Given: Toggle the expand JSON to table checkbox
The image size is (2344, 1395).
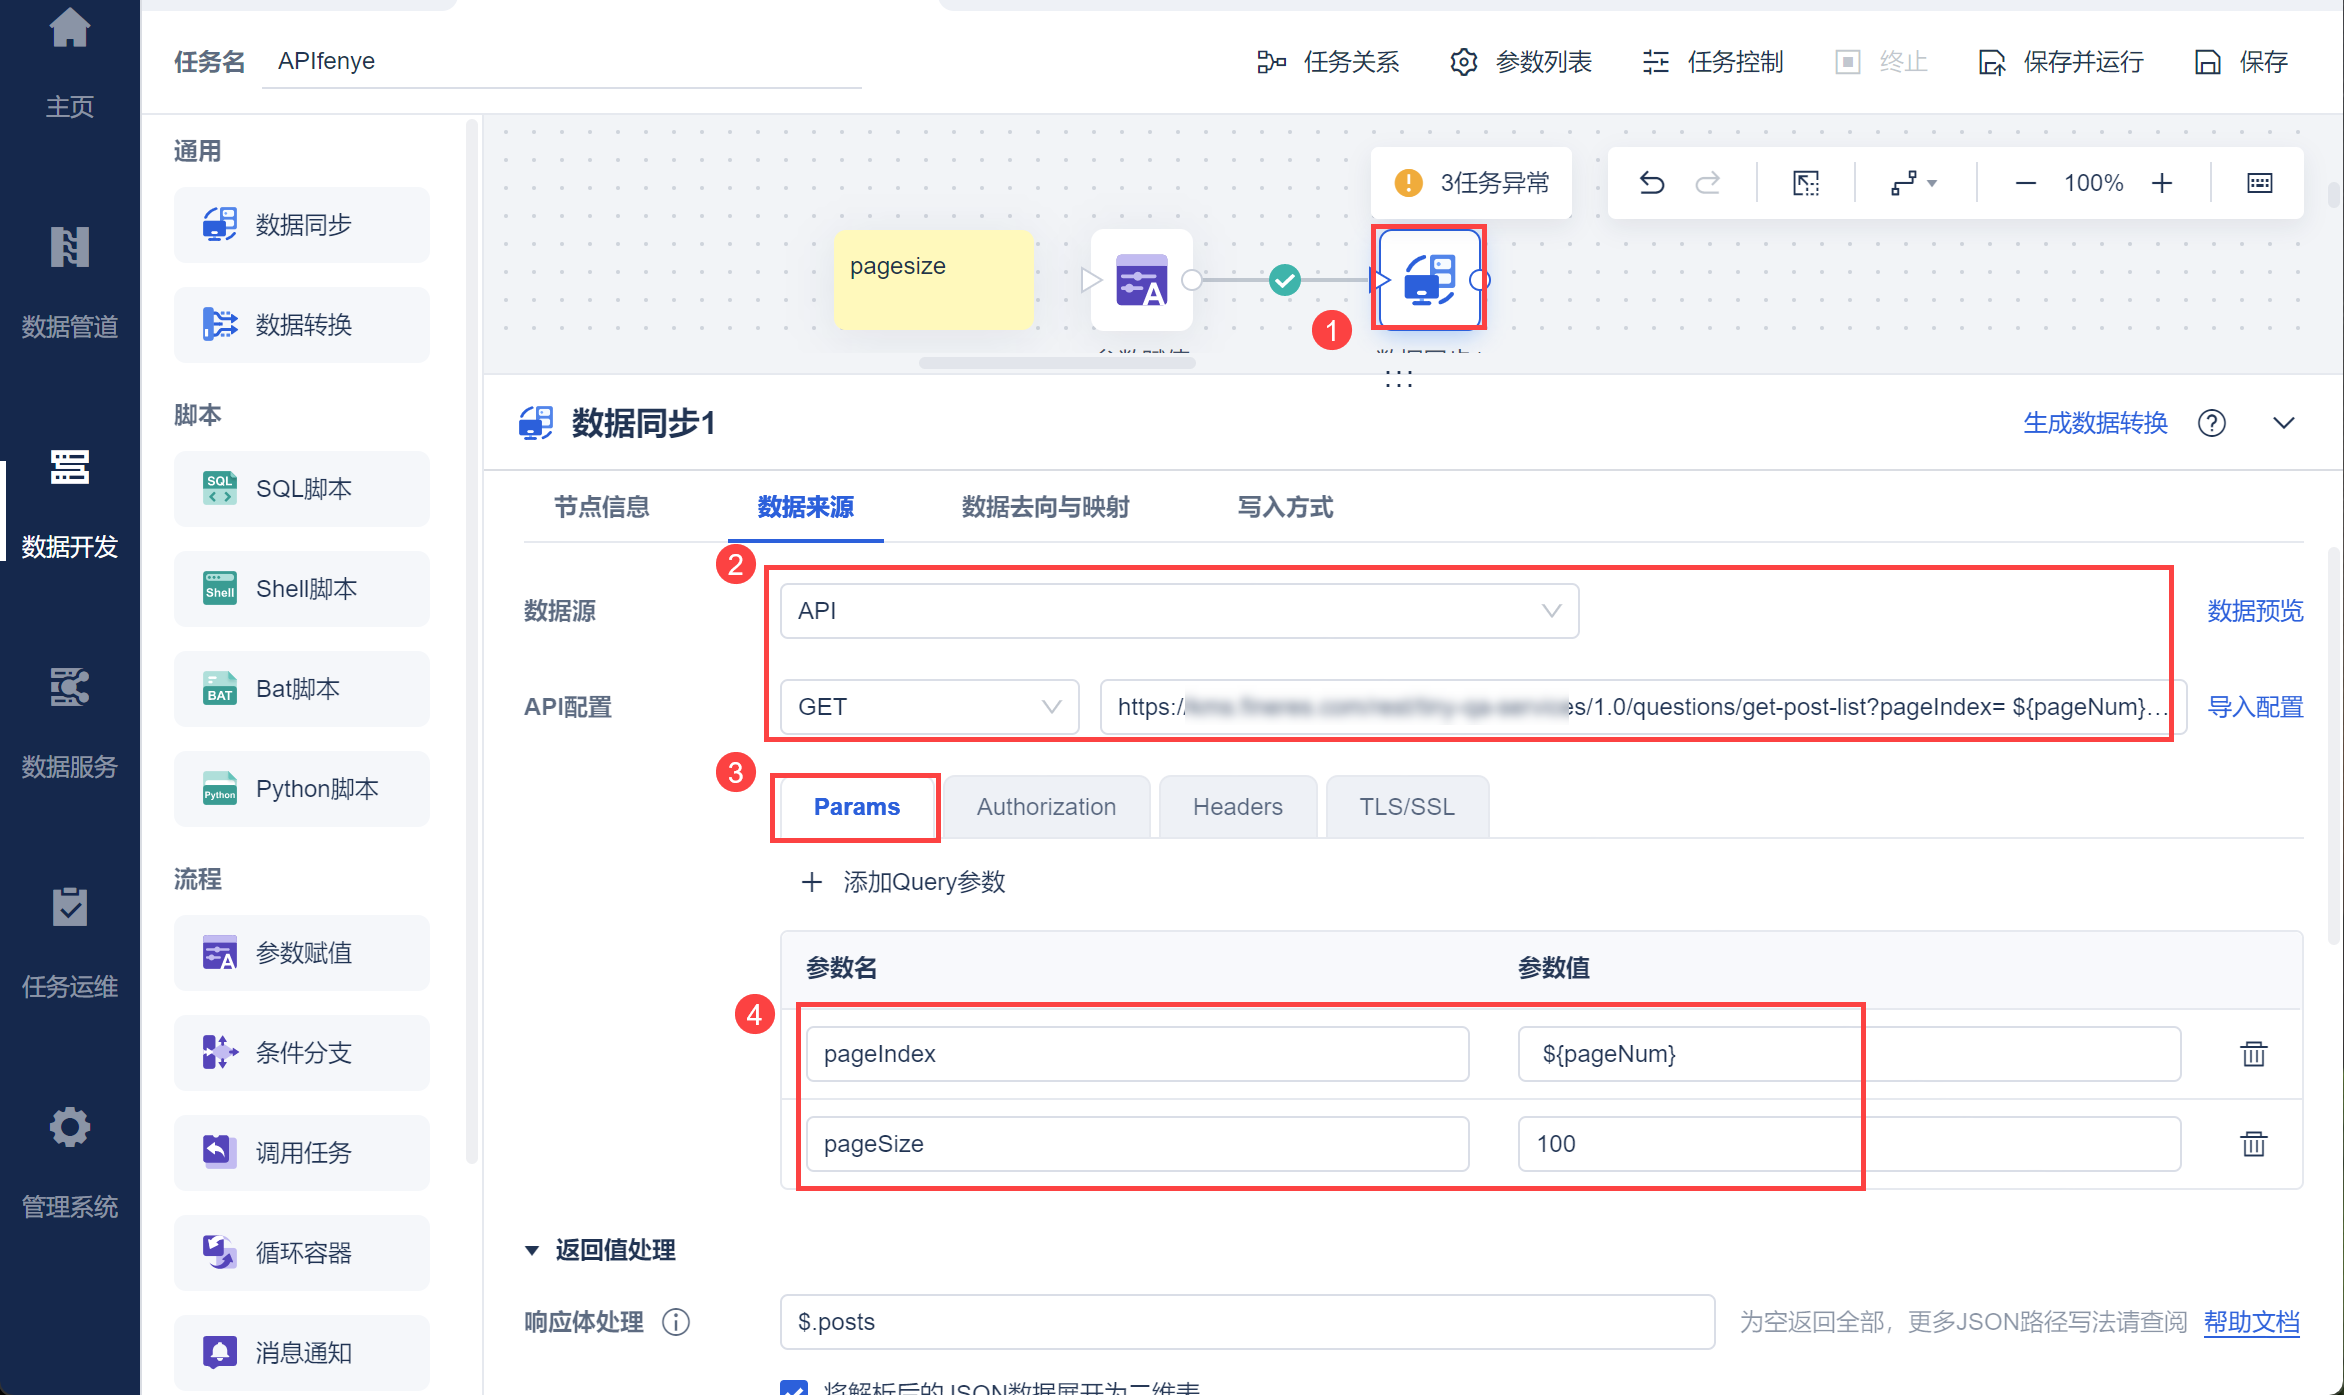Looking at the screenshot, I should click(794, 1388).
